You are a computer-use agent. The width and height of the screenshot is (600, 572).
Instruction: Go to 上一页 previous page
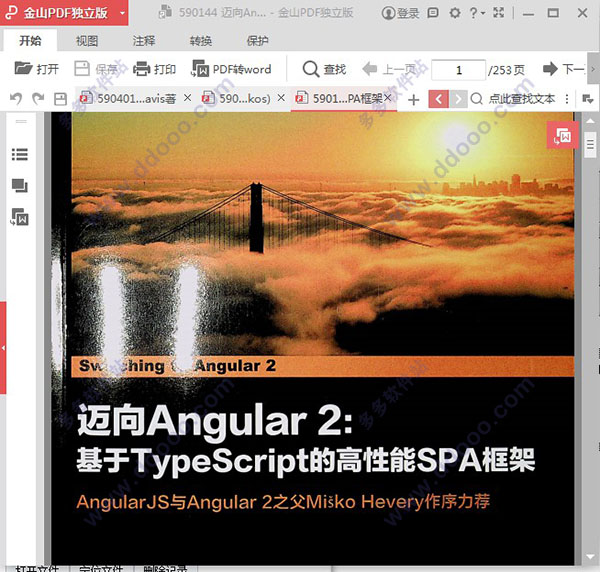(x=389, y=69)
